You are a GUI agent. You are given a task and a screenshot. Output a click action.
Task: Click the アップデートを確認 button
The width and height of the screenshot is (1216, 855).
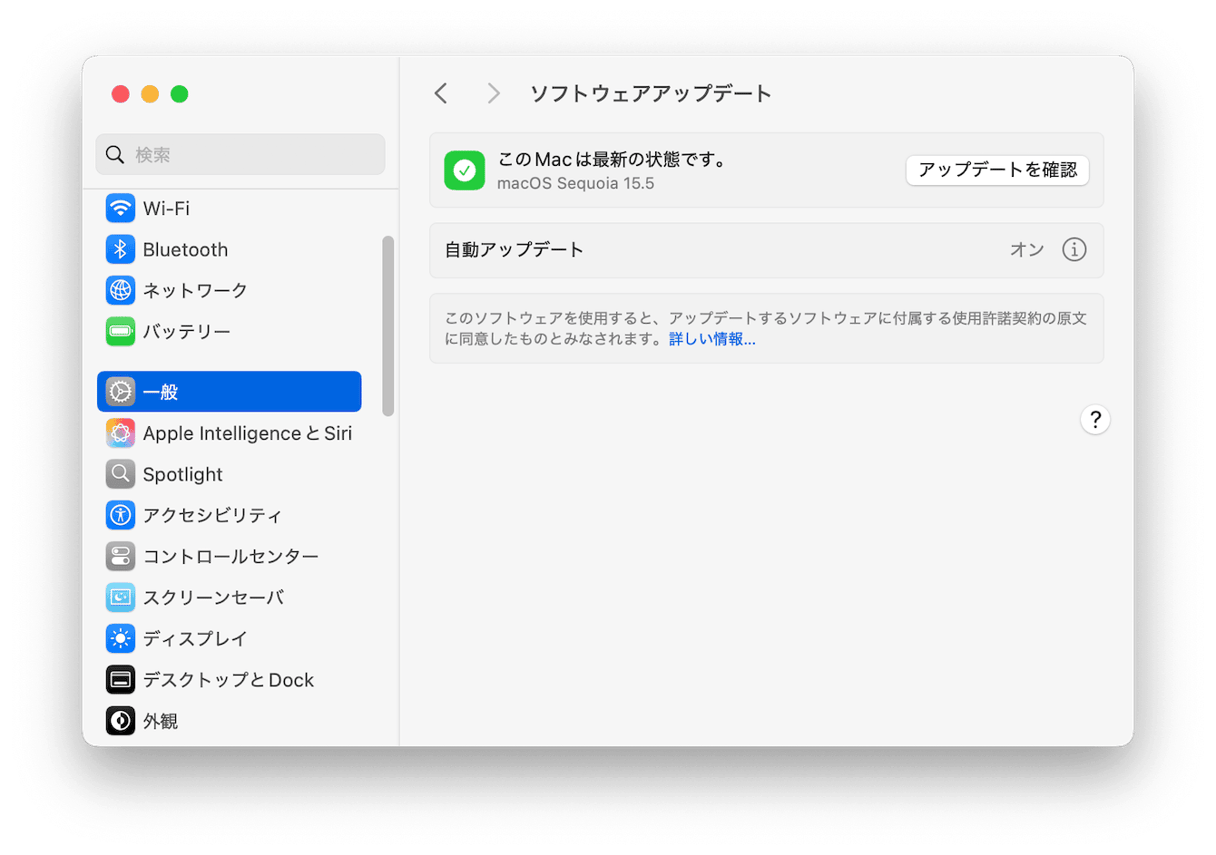(997, 170)
